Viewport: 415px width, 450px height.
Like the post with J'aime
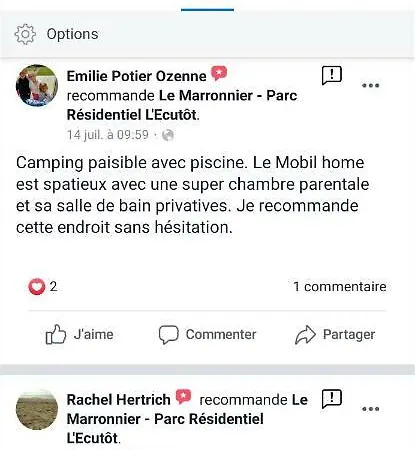click(x=79, y=334)
